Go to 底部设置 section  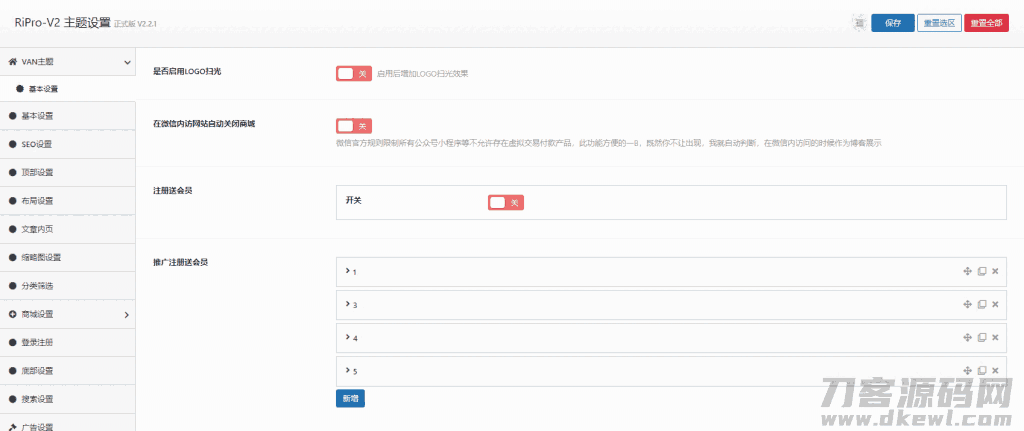(x=68, y=371)
